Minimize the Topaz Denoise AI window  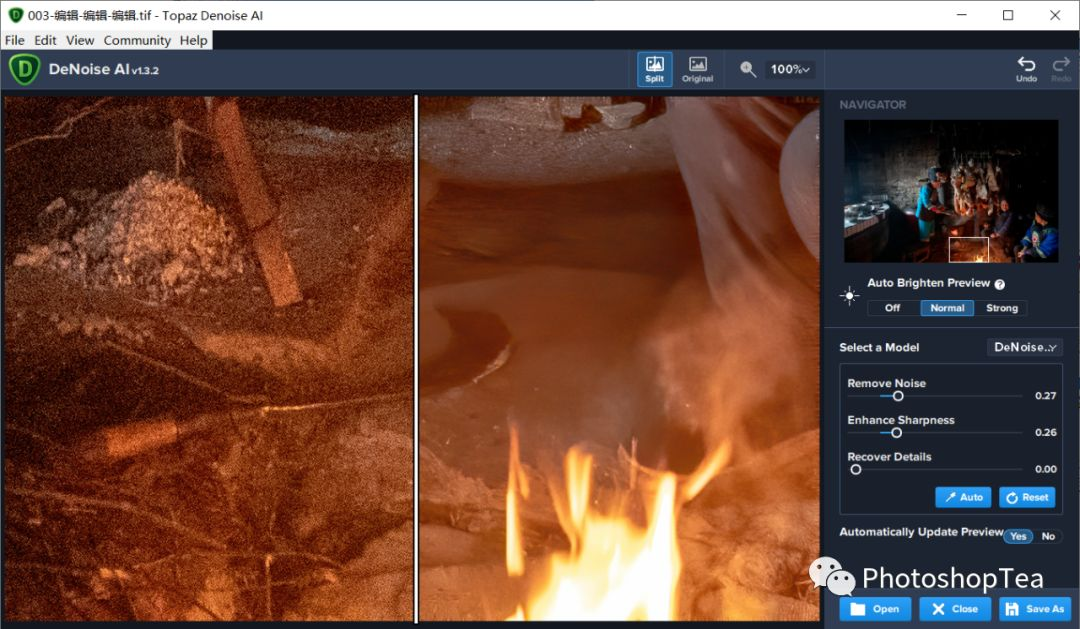pyautogui.click(x=962, y=14)
